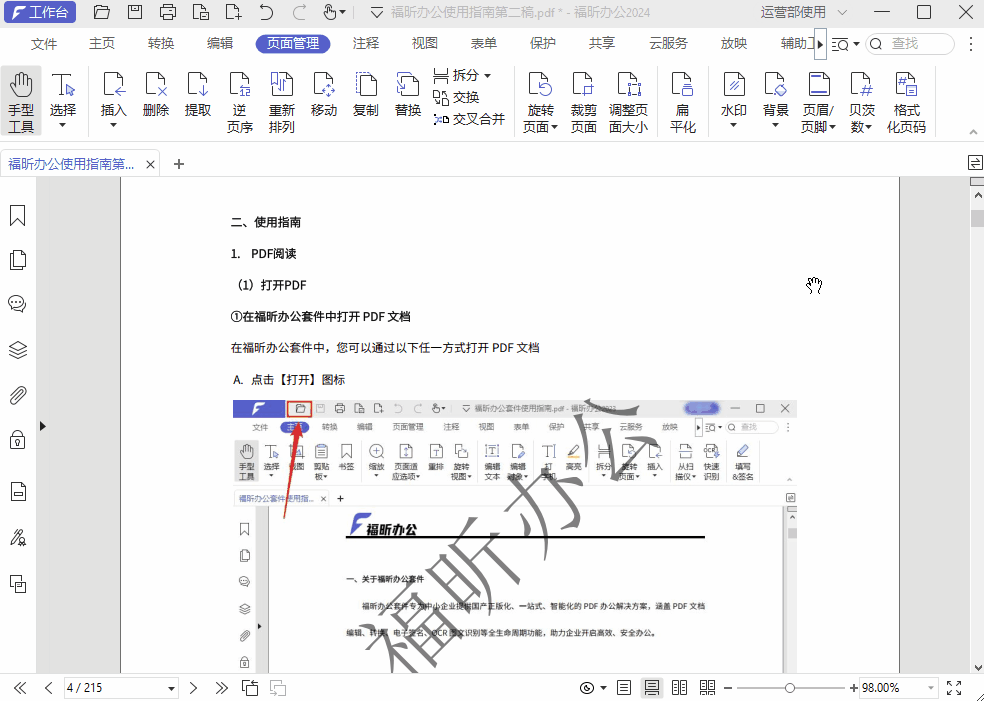Open the 水印 watermark tool
This screenshot has width=984, height=701.
pyautogui.click(x=733, y=95)
